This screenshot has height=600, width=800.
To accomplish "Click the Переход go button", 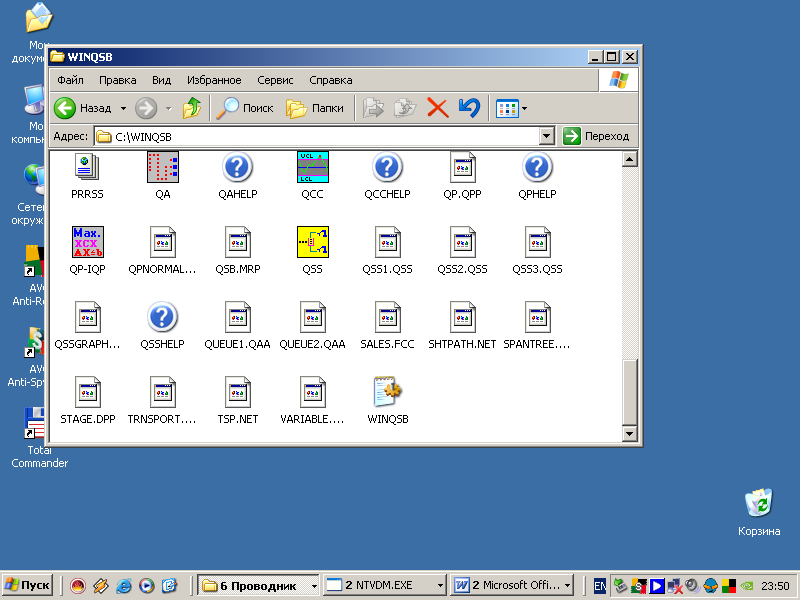I will 596,136.
